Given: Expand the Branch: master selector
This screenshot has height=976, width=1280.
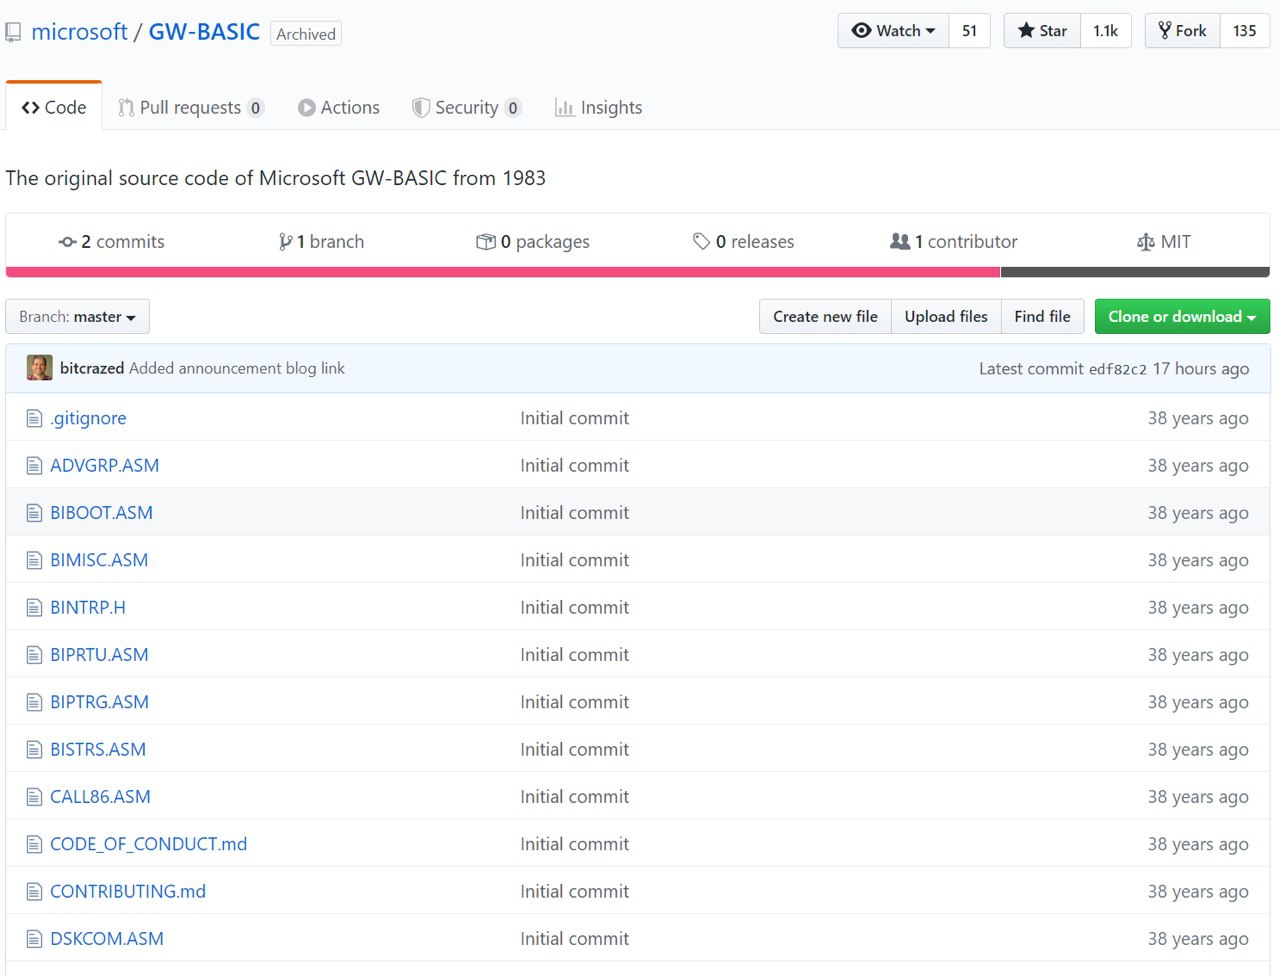Looking at the screenshot, I should (77, 317).
